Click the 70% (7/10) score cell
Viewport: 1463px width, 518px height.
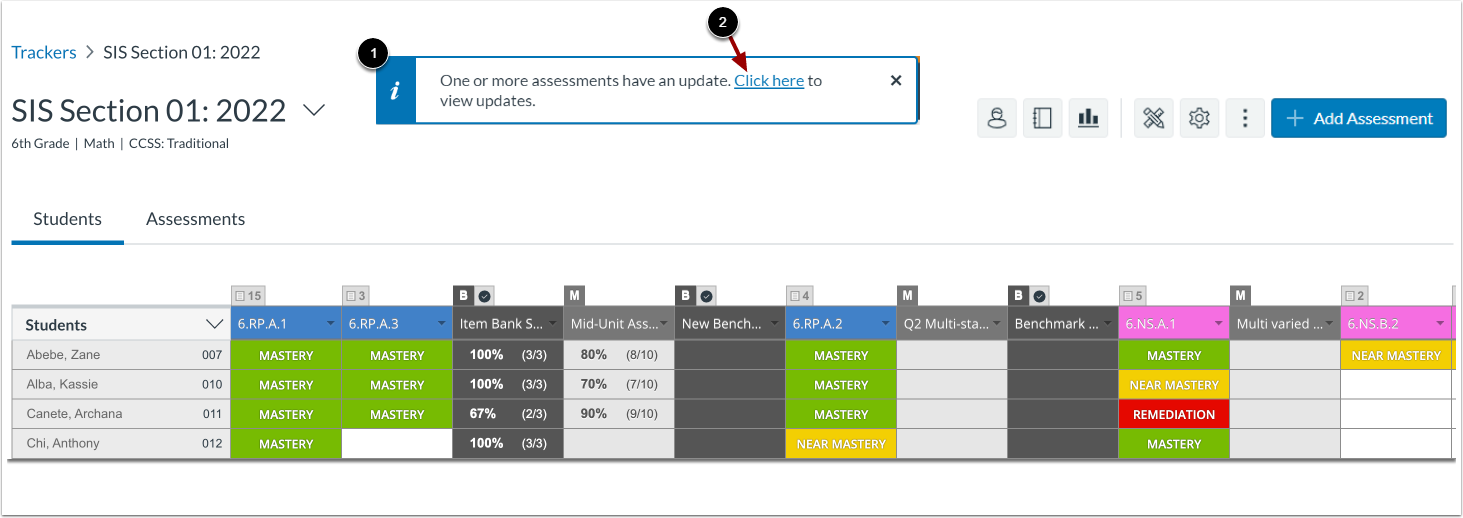pos(619,385)
